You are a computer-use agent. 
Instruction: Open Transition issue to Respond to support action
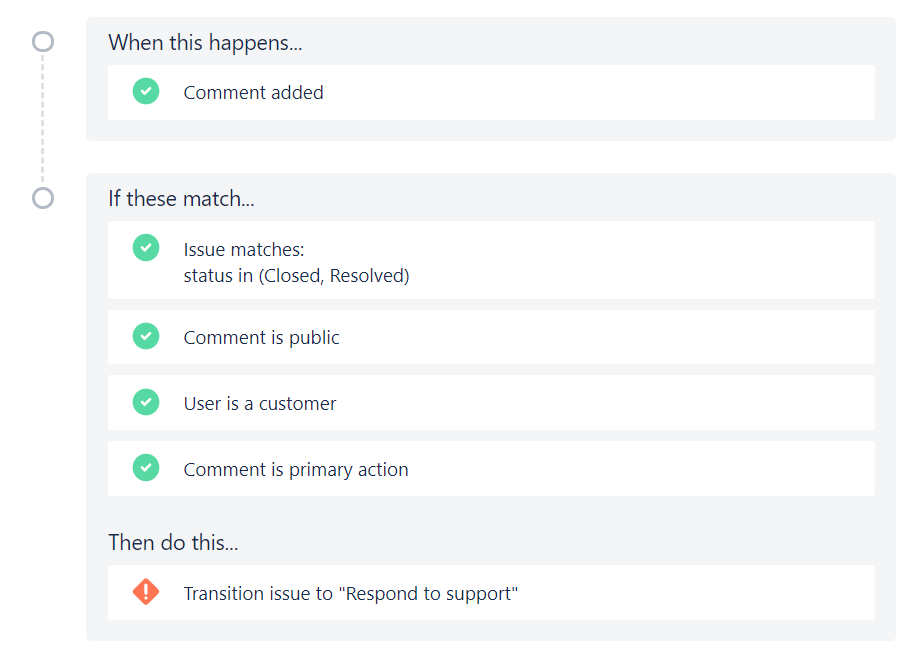pos(491,592)
